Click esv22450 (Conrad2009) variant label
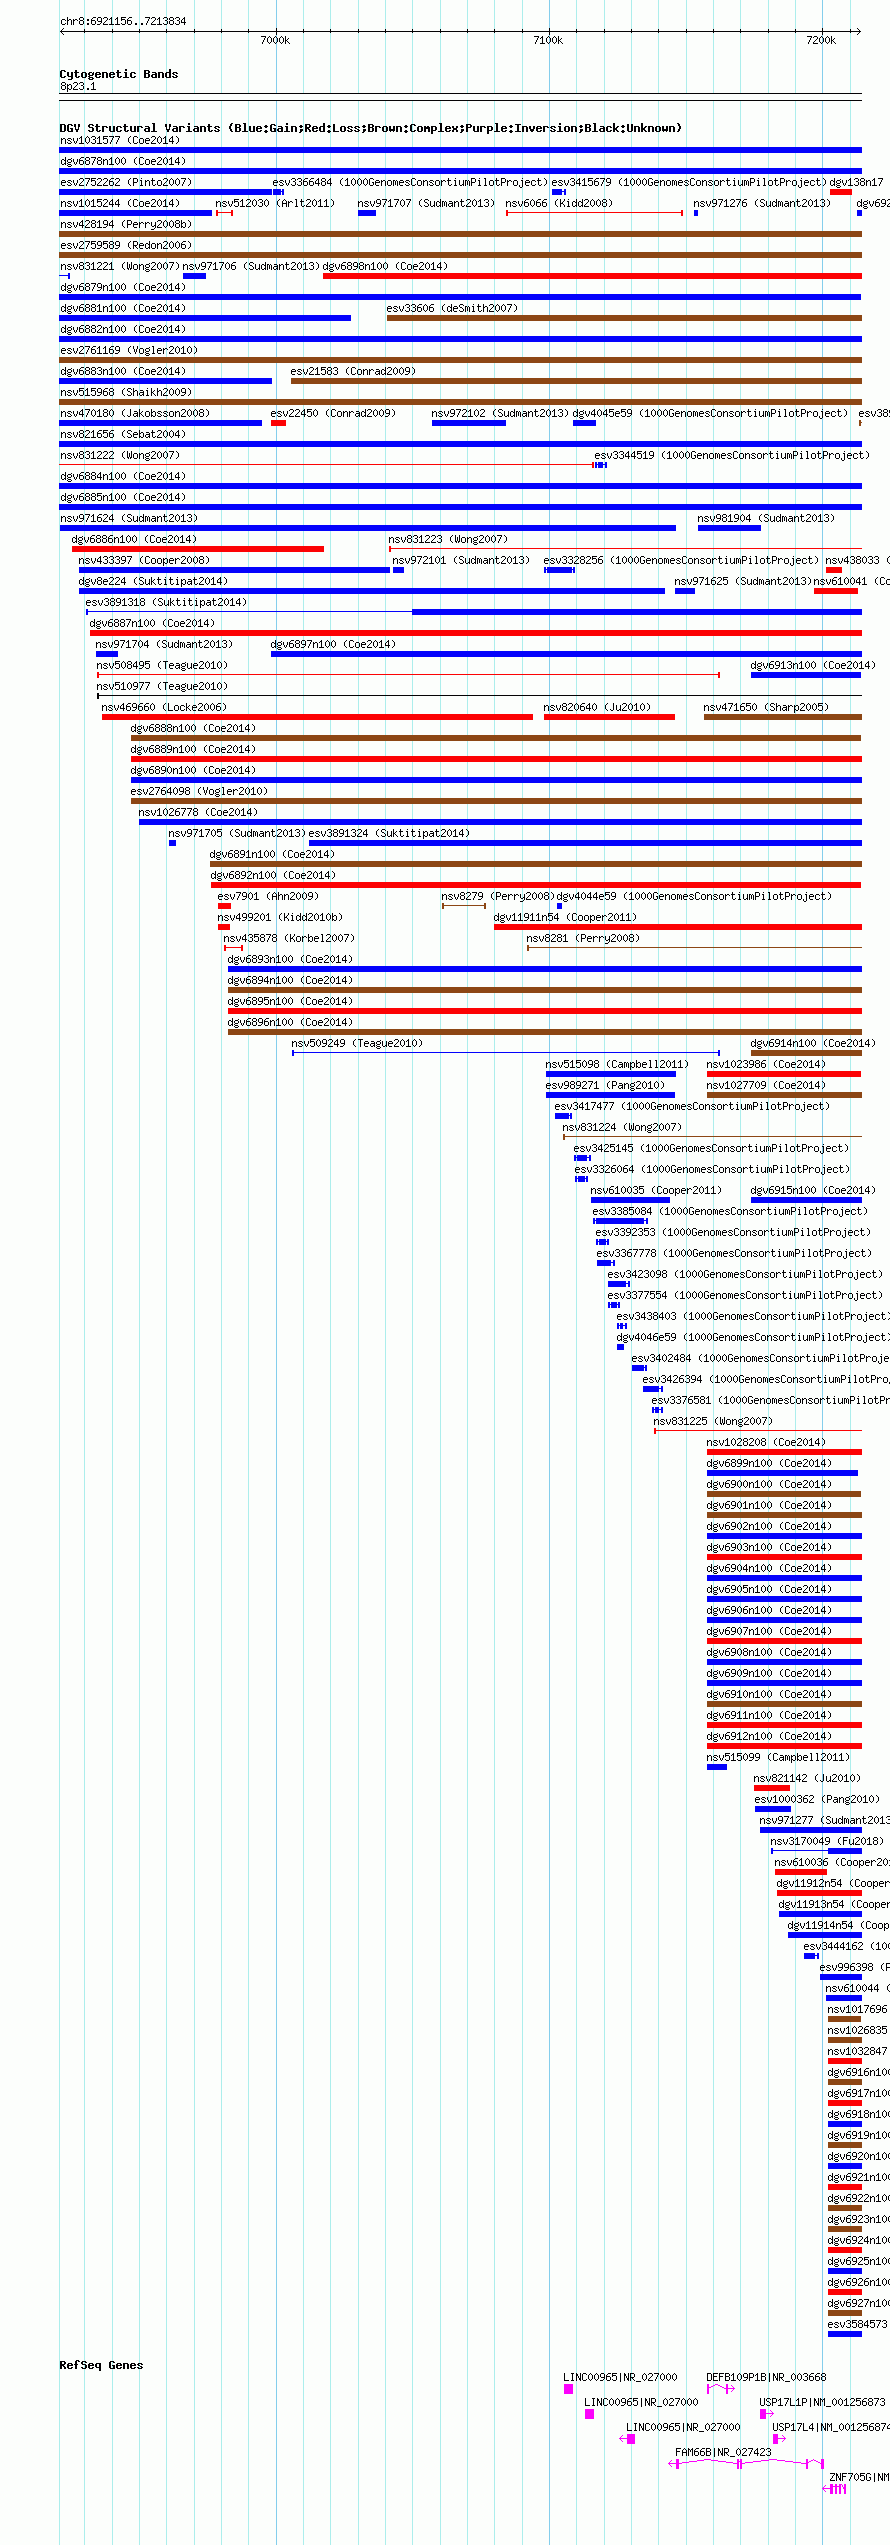Screen dimensions: 890x2545 [333, 413]
